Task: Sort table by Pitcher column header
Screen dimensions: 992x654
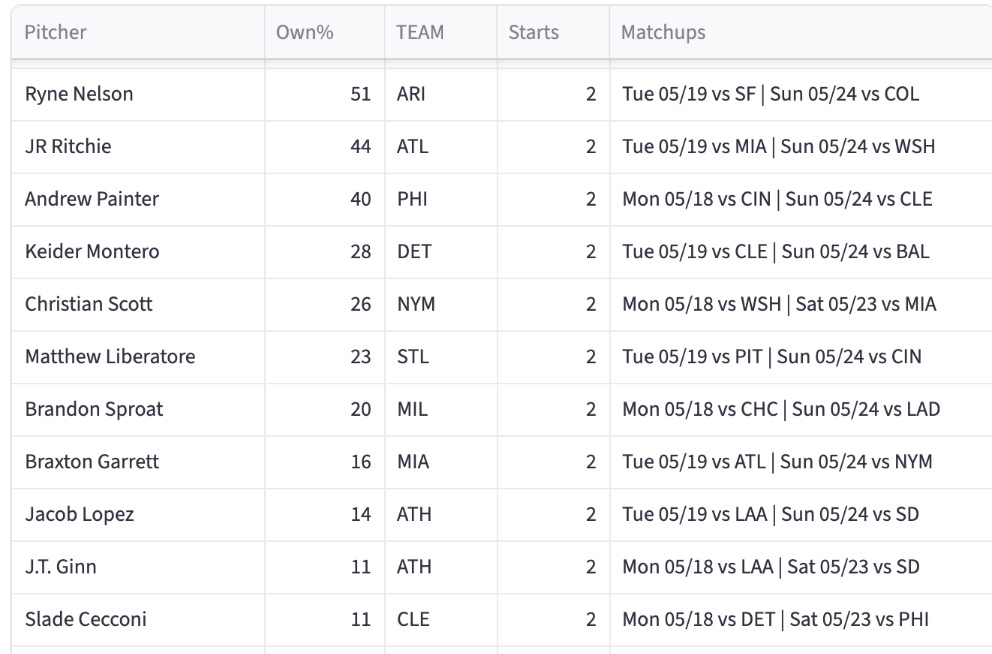Action: pyautogui.click(x=55, y=32)
